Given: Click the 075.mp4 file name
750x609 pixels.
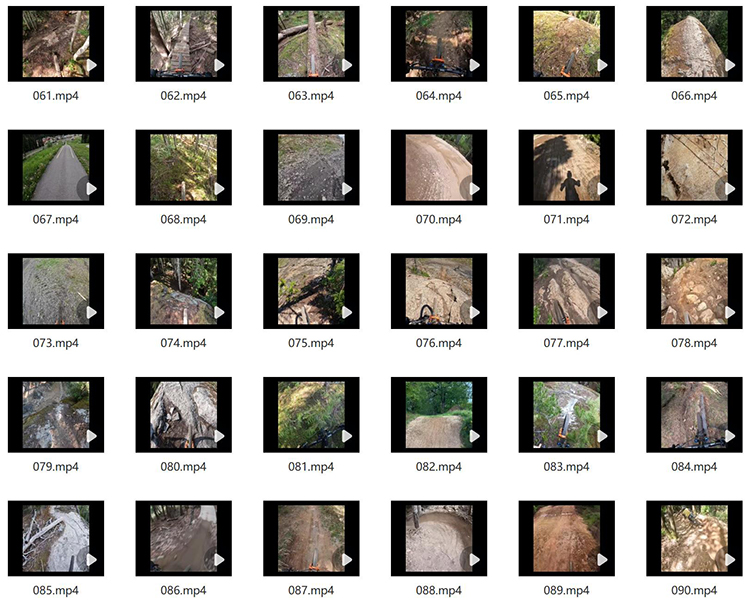Looking at the screenshot, I should 311,343.
